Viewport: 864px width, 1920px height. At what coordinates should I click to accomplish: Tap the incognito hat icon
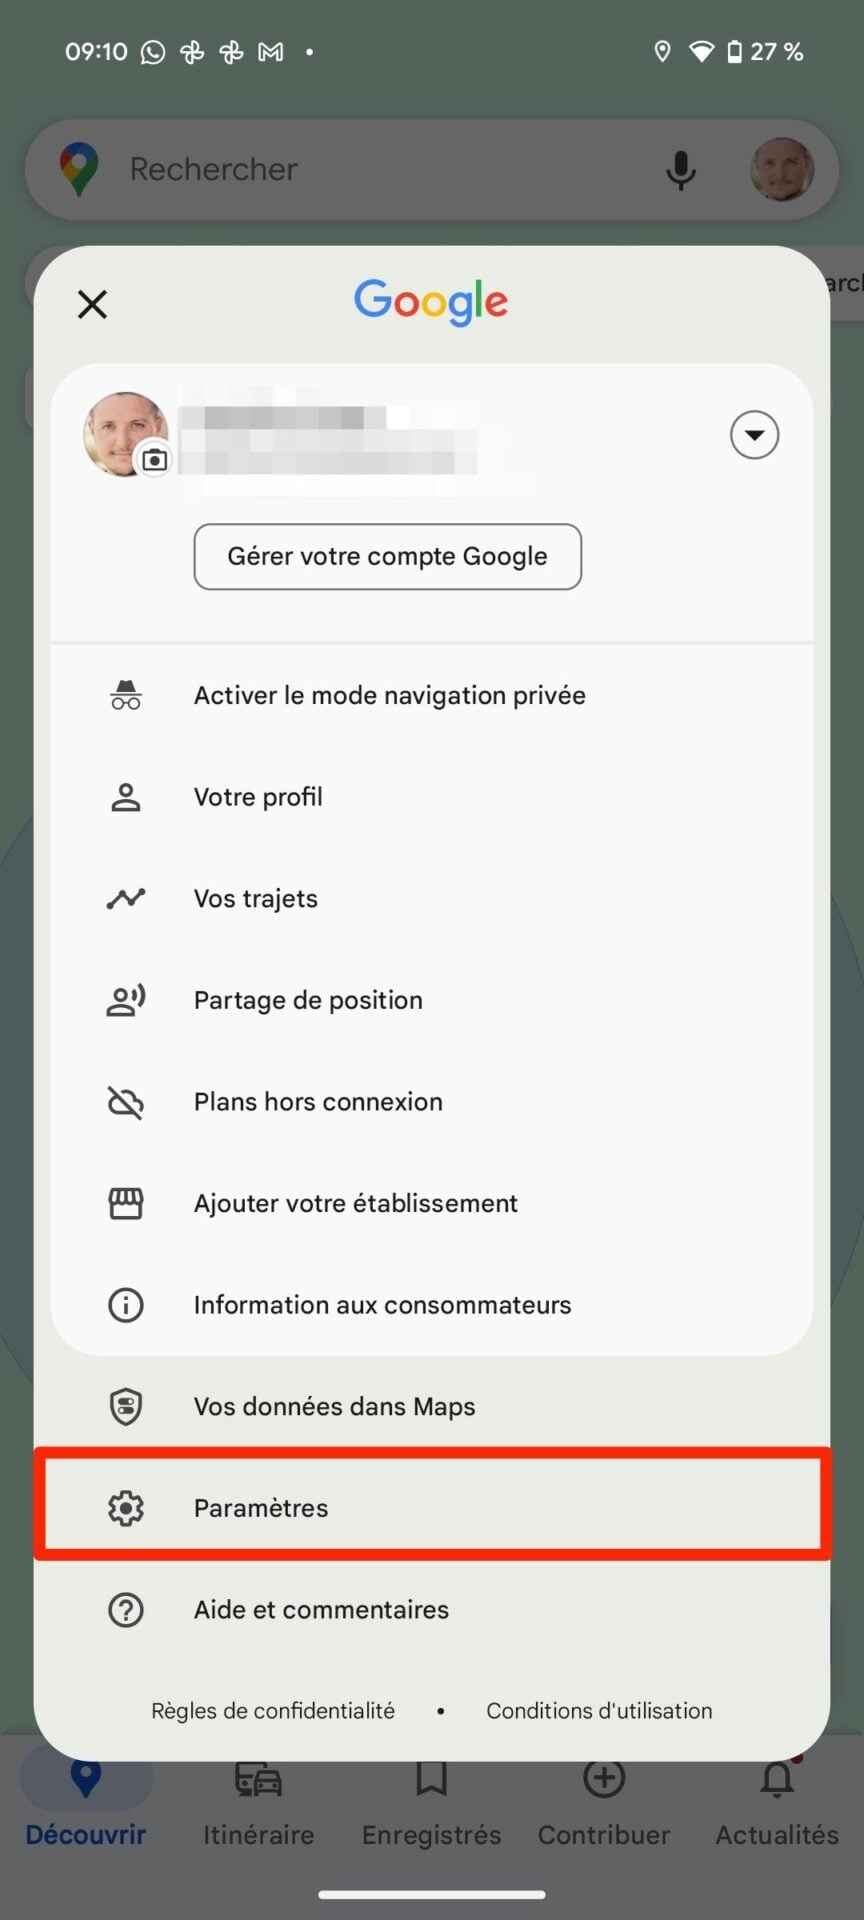pos(126,695)
